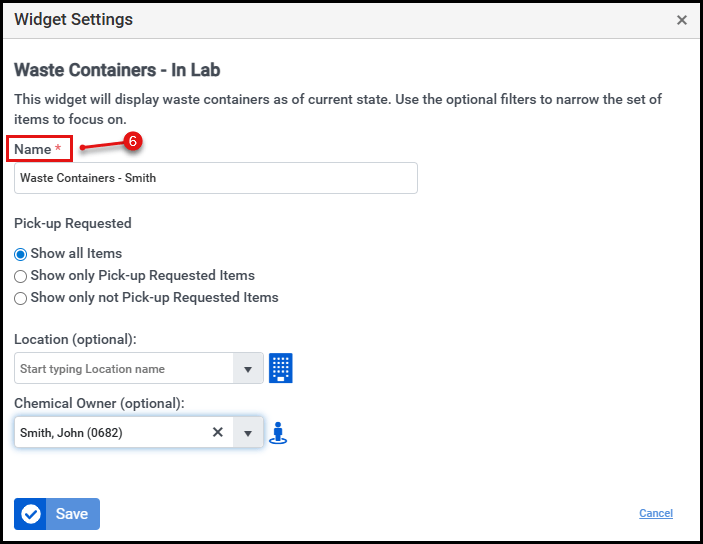Select the Show all Items radio button

[x=20, y=254]
